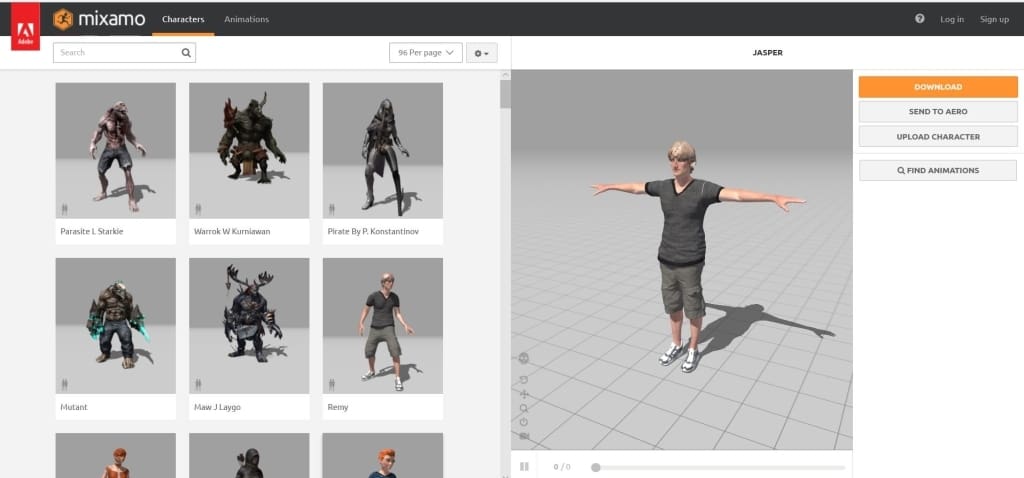Click the 0 / 0 frame counter
The height and width of the screenshot is (478, 1024).
point(562,467)
